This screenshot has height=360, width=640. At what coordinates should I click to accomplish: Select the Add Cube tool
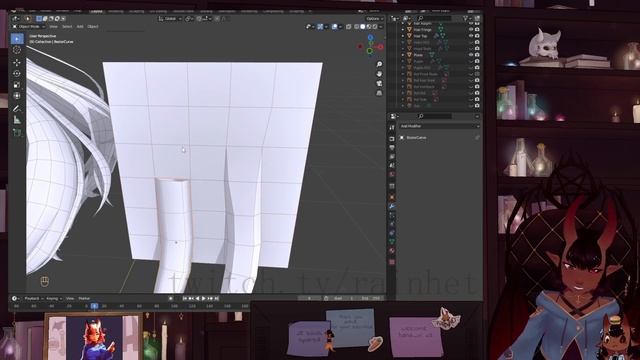point(17,132)
